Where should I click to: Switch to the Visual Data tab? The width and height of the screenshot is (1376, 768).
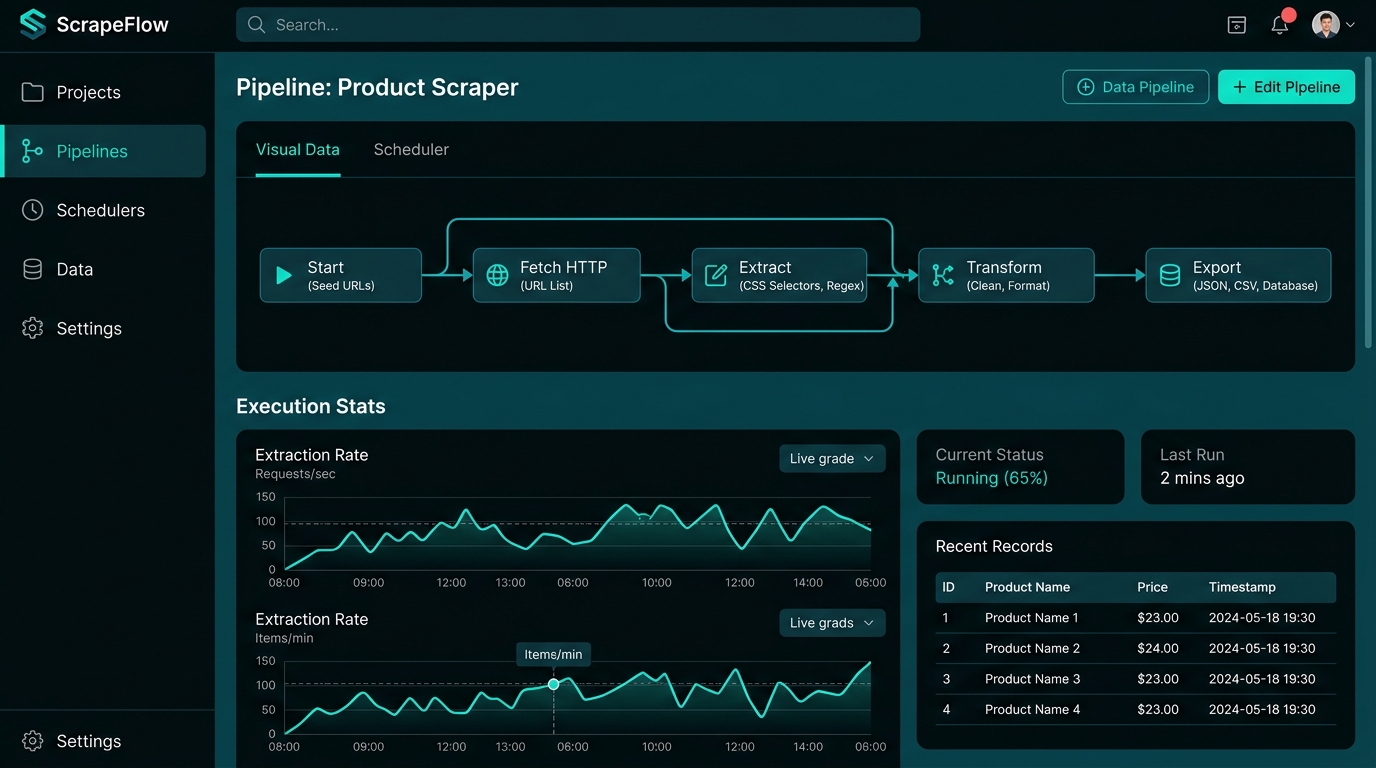298,150
